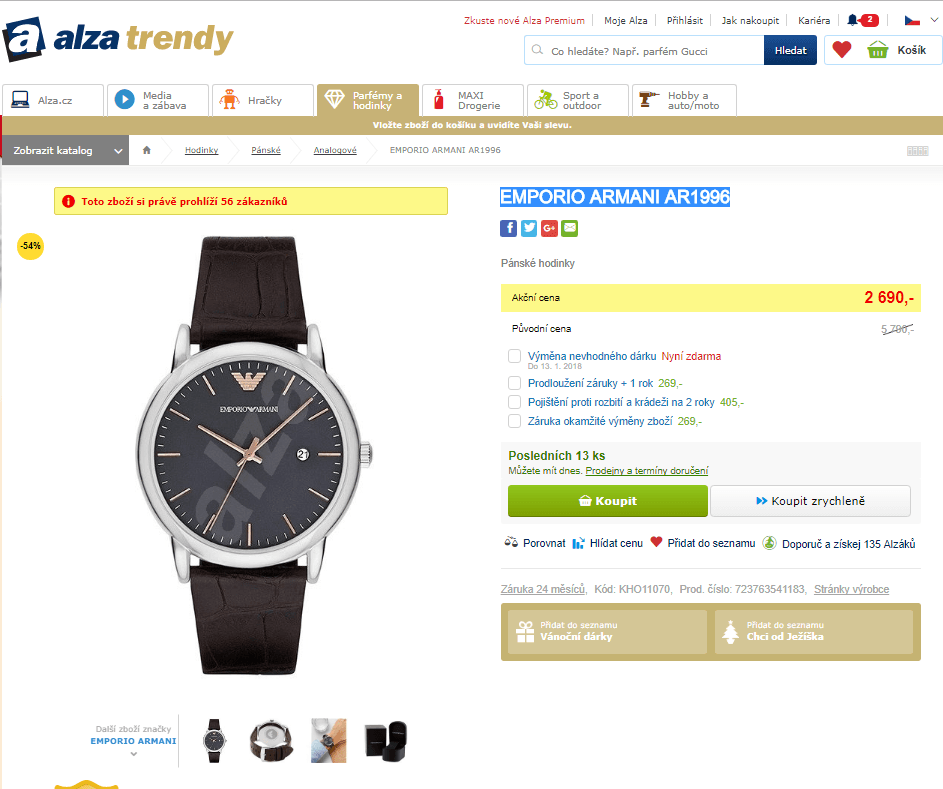Enable Výměna nevhodného dárku checkbox
The height and width of the screenshot is (789, 943).
click(514, 356)
